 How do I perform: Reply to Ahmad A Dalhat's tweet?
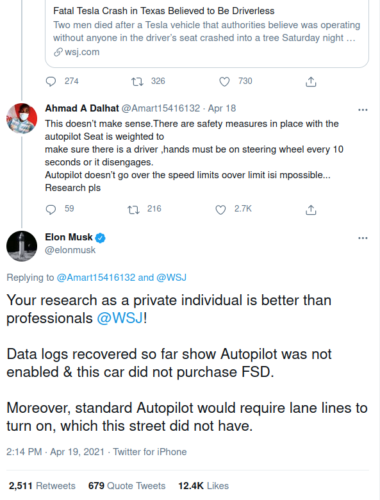click(51, 209)
